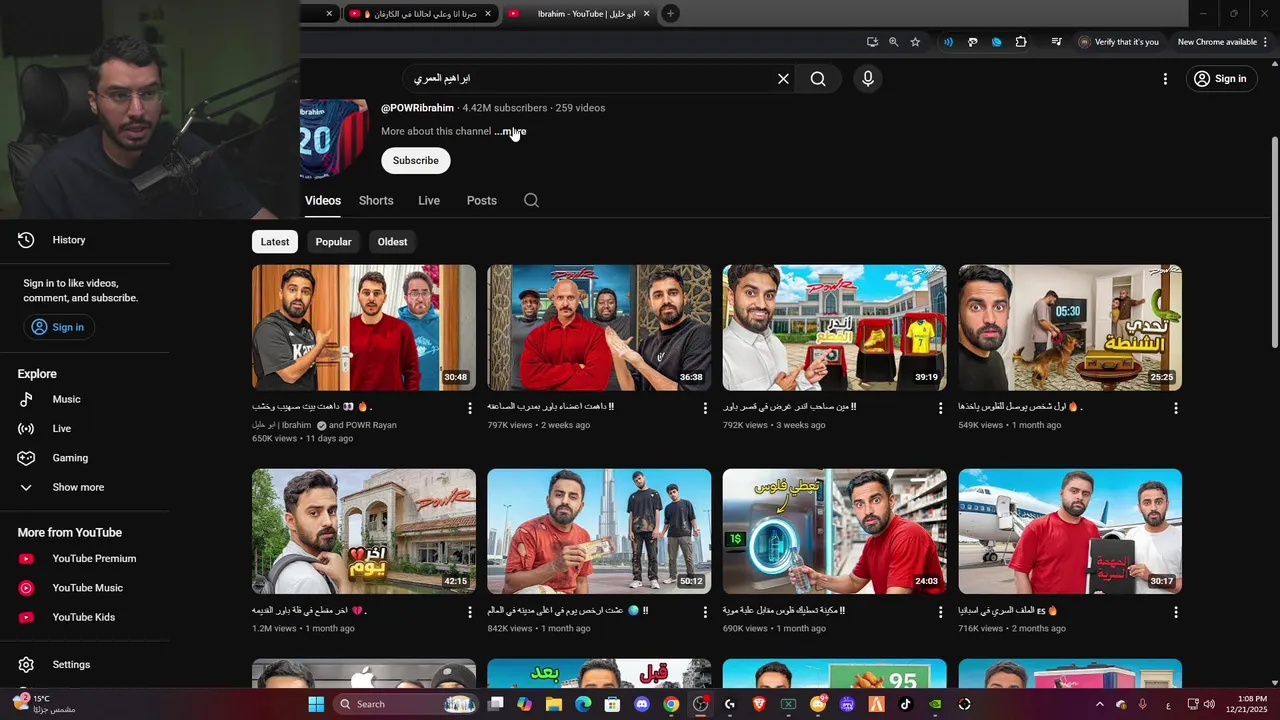The image size is (1280, 720).
Task: Click Verify that it's you
Action: tap(1119, 42)
